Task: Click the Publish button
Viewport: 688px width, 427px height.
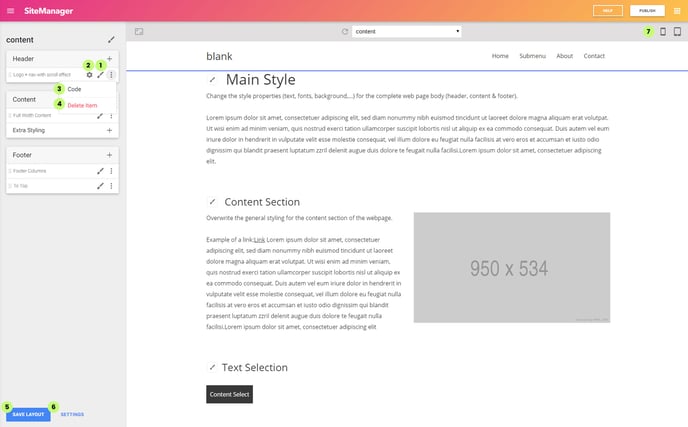Action: [x=647, y=11]
